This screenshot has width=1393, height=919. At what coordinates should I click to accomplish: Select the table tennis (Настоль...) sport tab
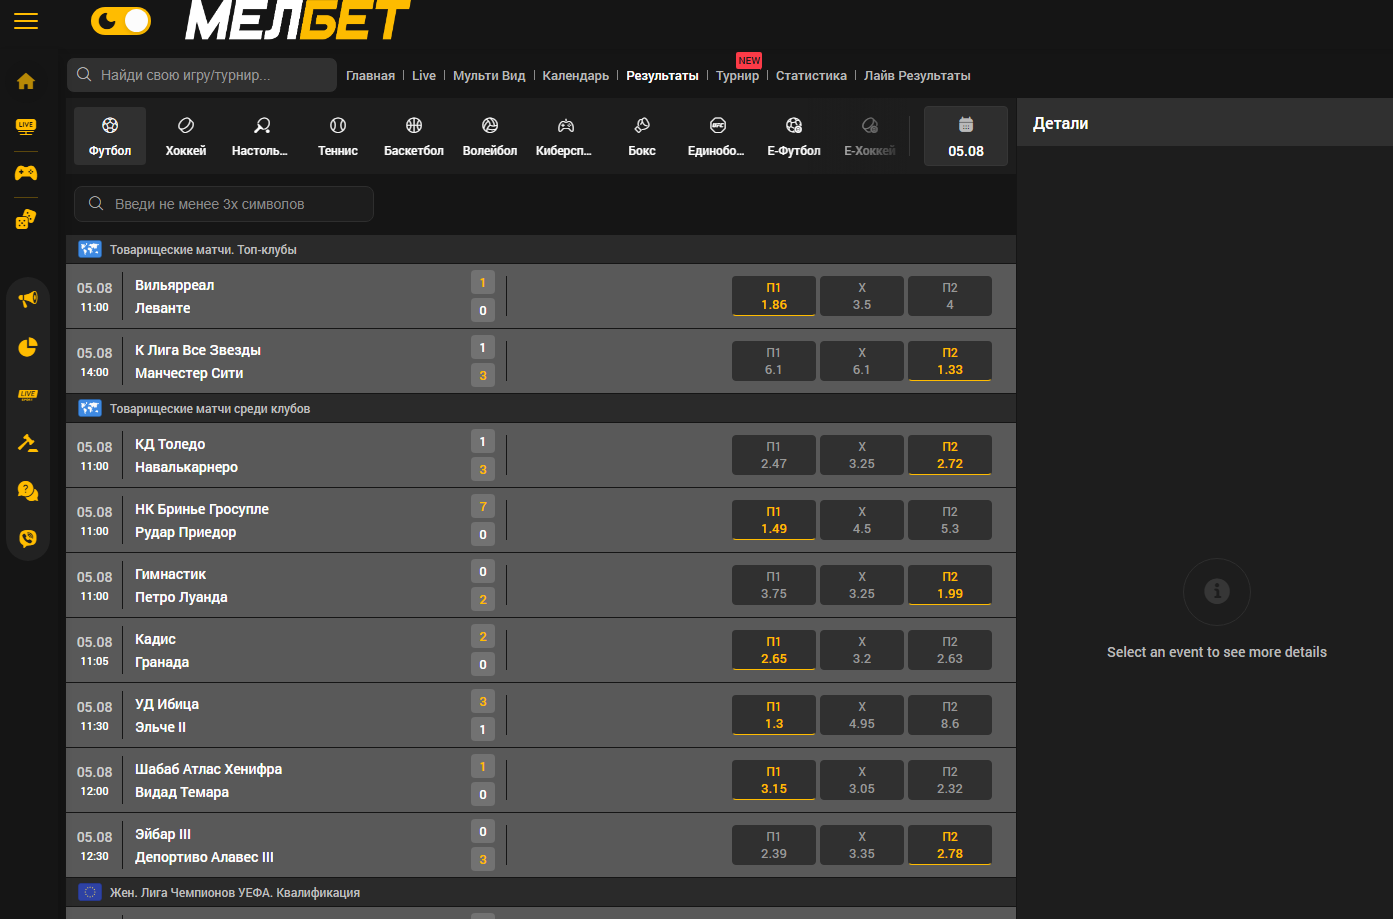tap(262, 136)
